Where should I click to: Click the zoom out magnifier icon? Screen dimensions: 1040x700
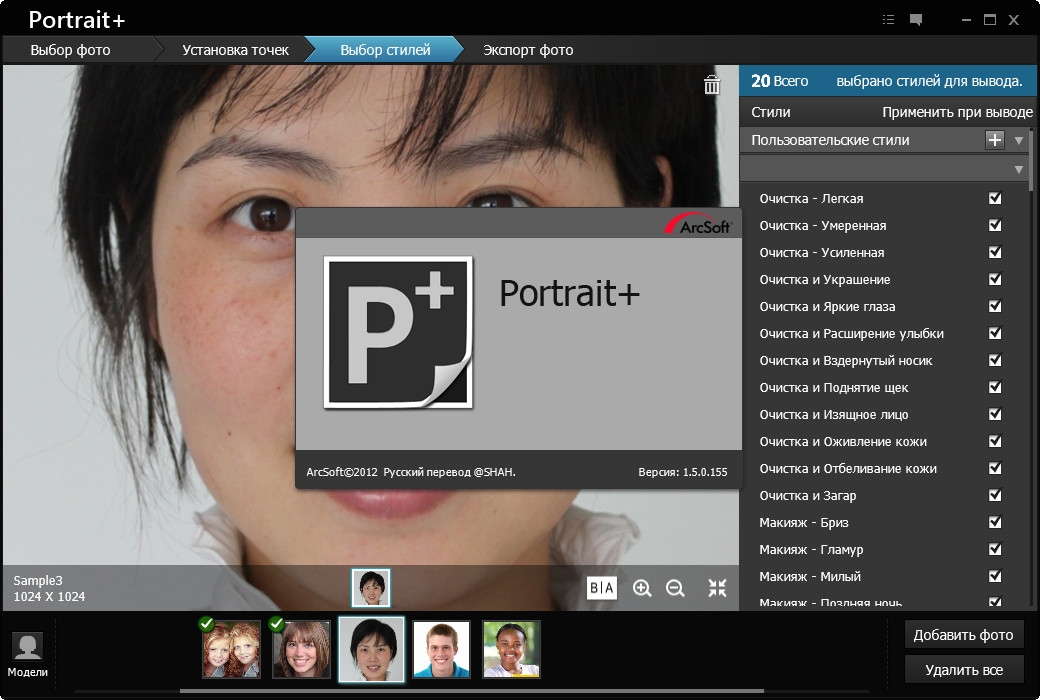(675, 588)
